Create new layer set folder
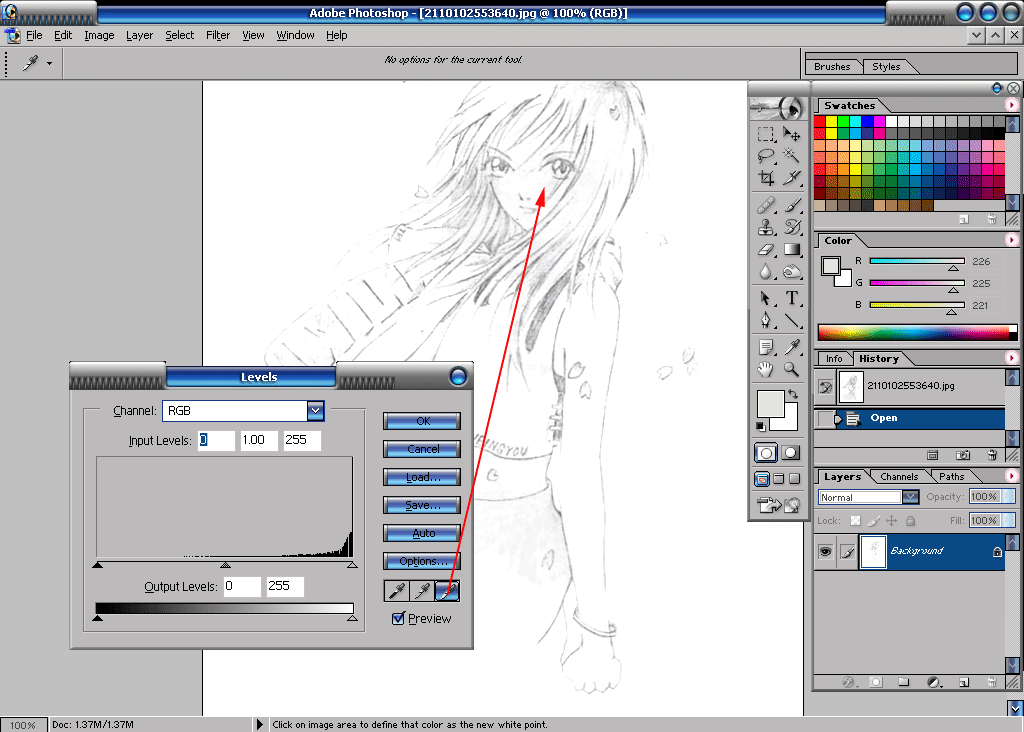The image size is (1024, 732). point(904,682)
